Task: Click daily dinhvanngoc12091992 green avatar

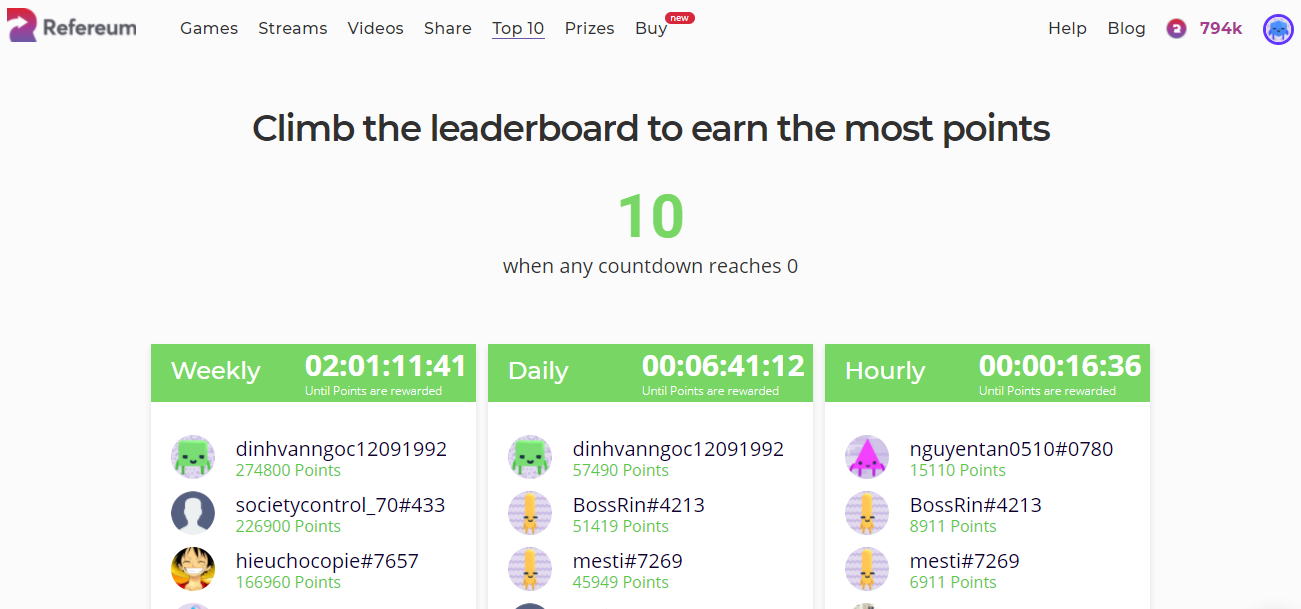Action: 530,457
